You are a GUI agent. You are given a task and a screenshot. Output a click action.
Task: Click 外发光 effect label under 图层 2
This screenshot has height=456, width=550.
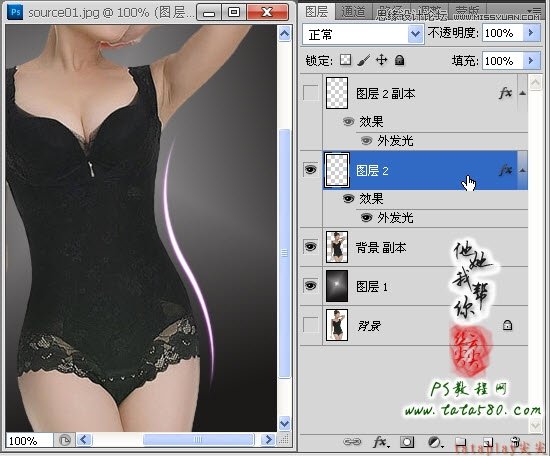[395, 218]
